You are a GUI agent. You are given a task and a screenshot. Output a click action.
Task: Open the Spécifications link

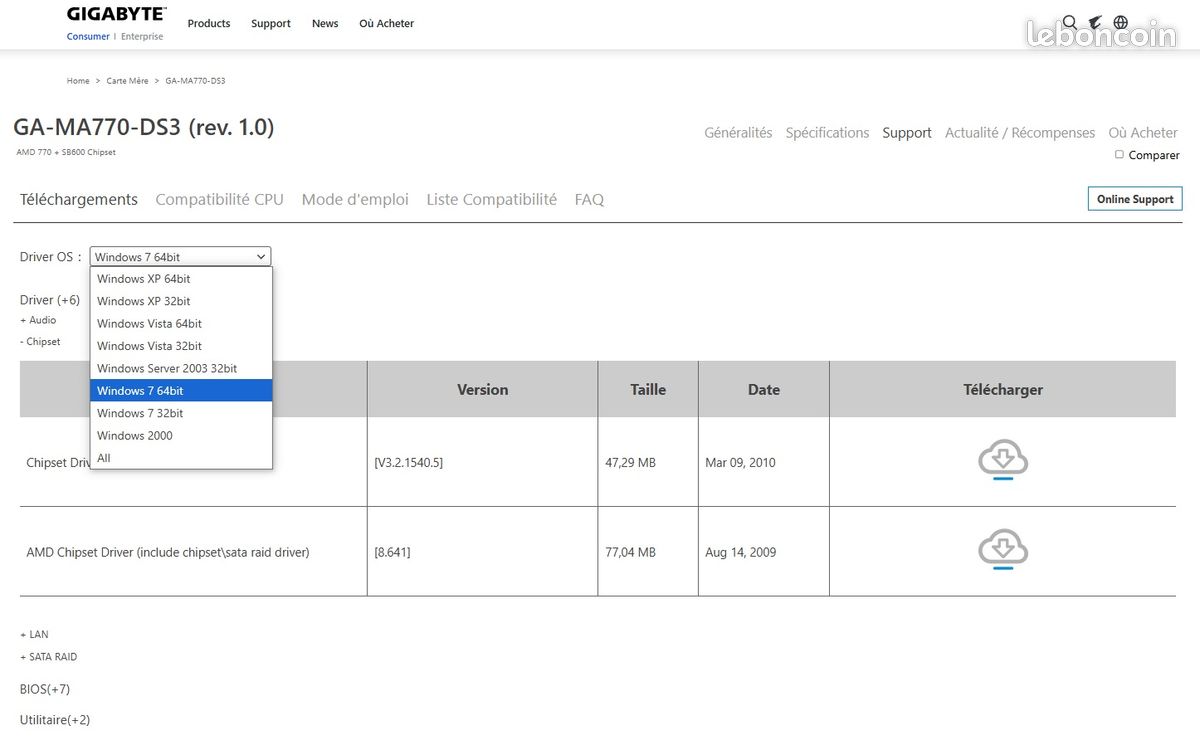click(x=827, y=132)
